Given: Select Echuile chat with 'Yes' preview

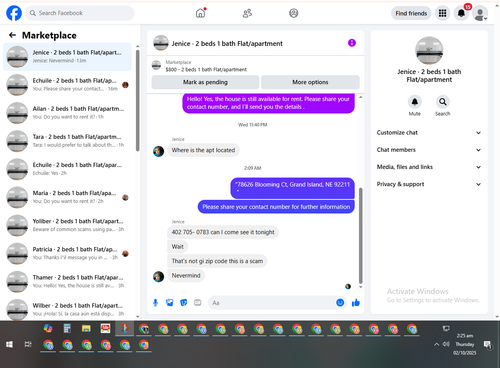Looking at the screenshot, I should [x=67, y=169].
